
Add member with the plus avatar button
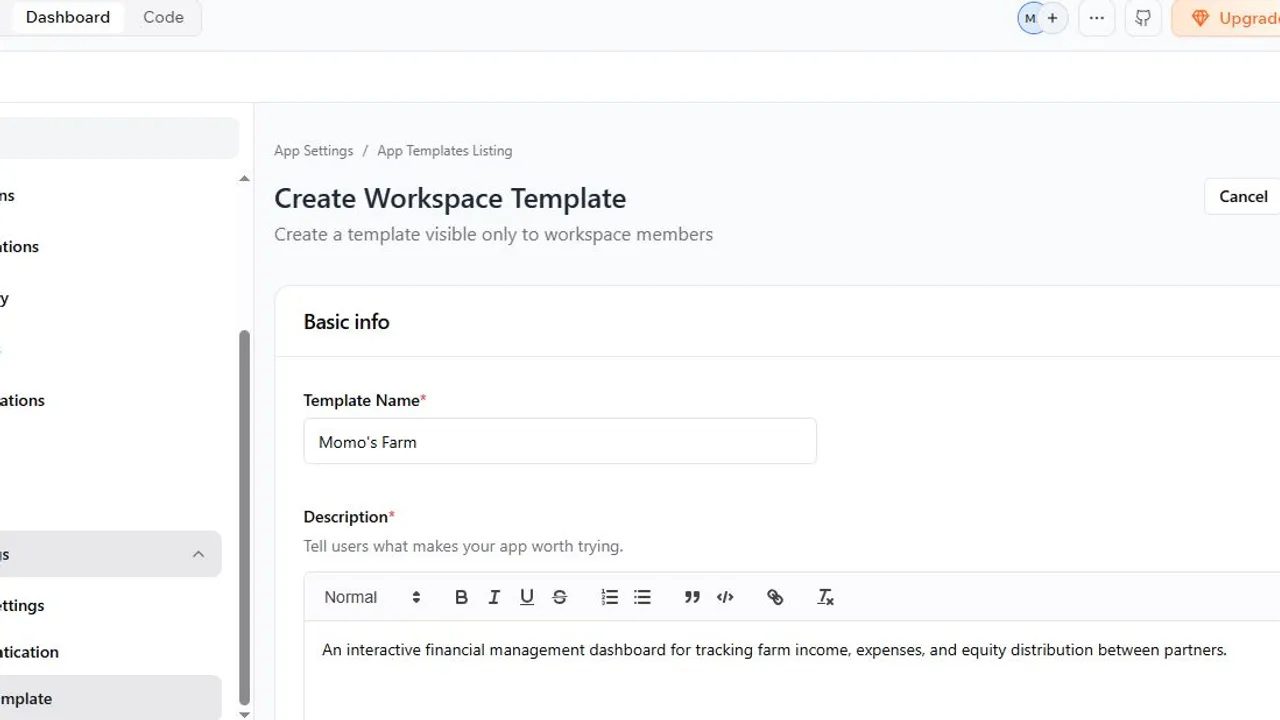point(1053,18)
